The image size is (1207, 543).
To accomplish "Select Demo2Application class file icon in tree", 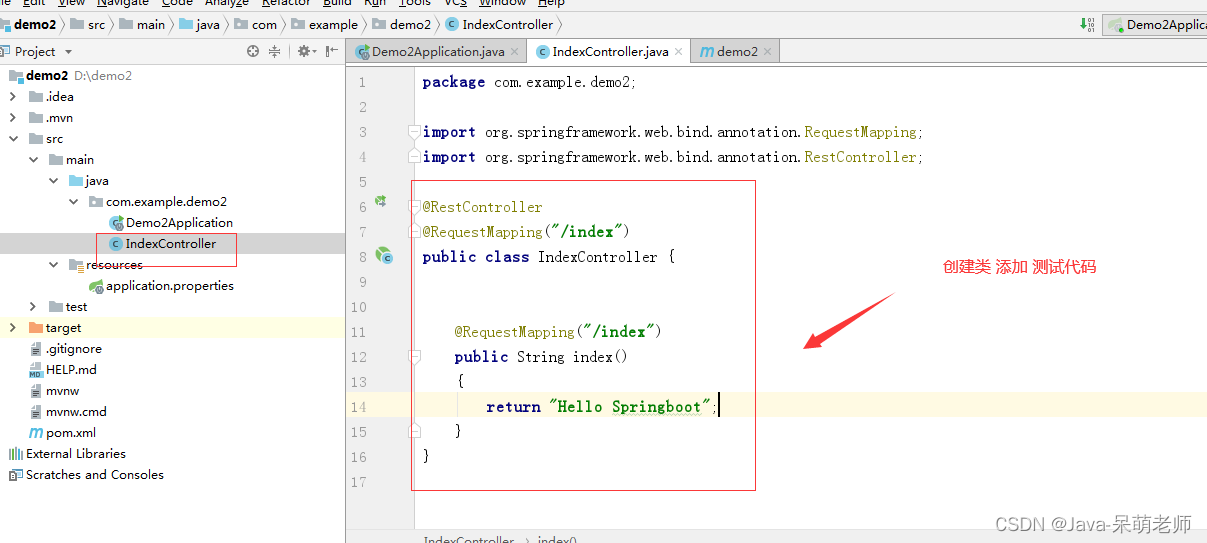I will (x=116, y=223).
